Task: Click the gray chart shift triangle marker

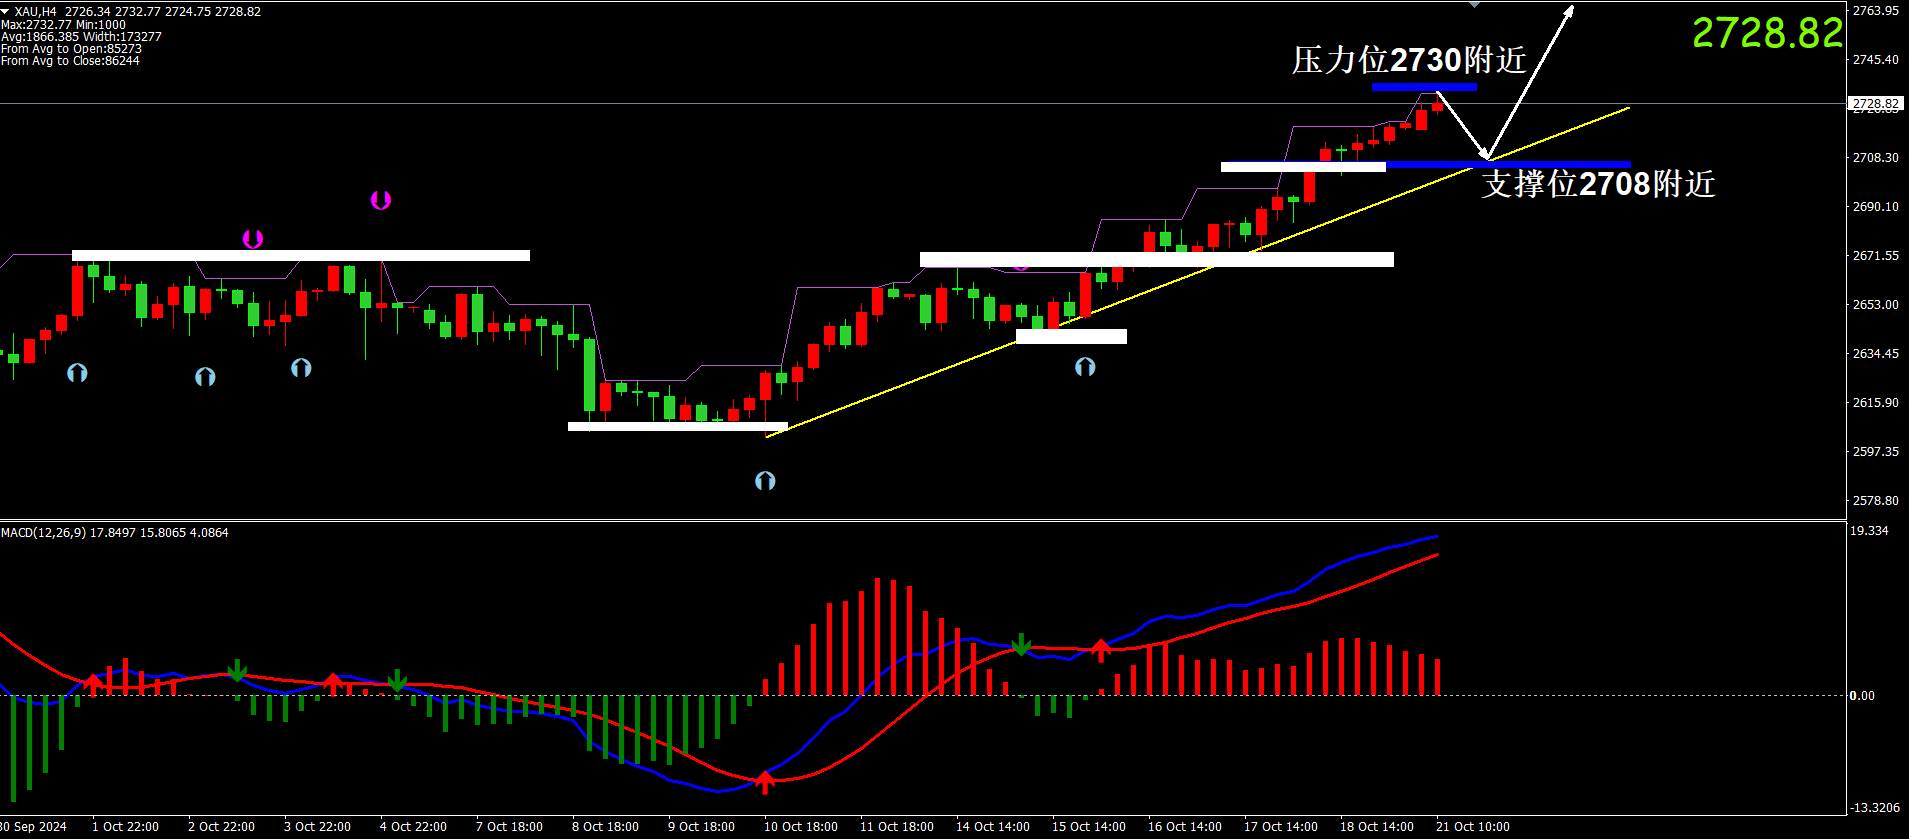Action: coord(1474,5)
